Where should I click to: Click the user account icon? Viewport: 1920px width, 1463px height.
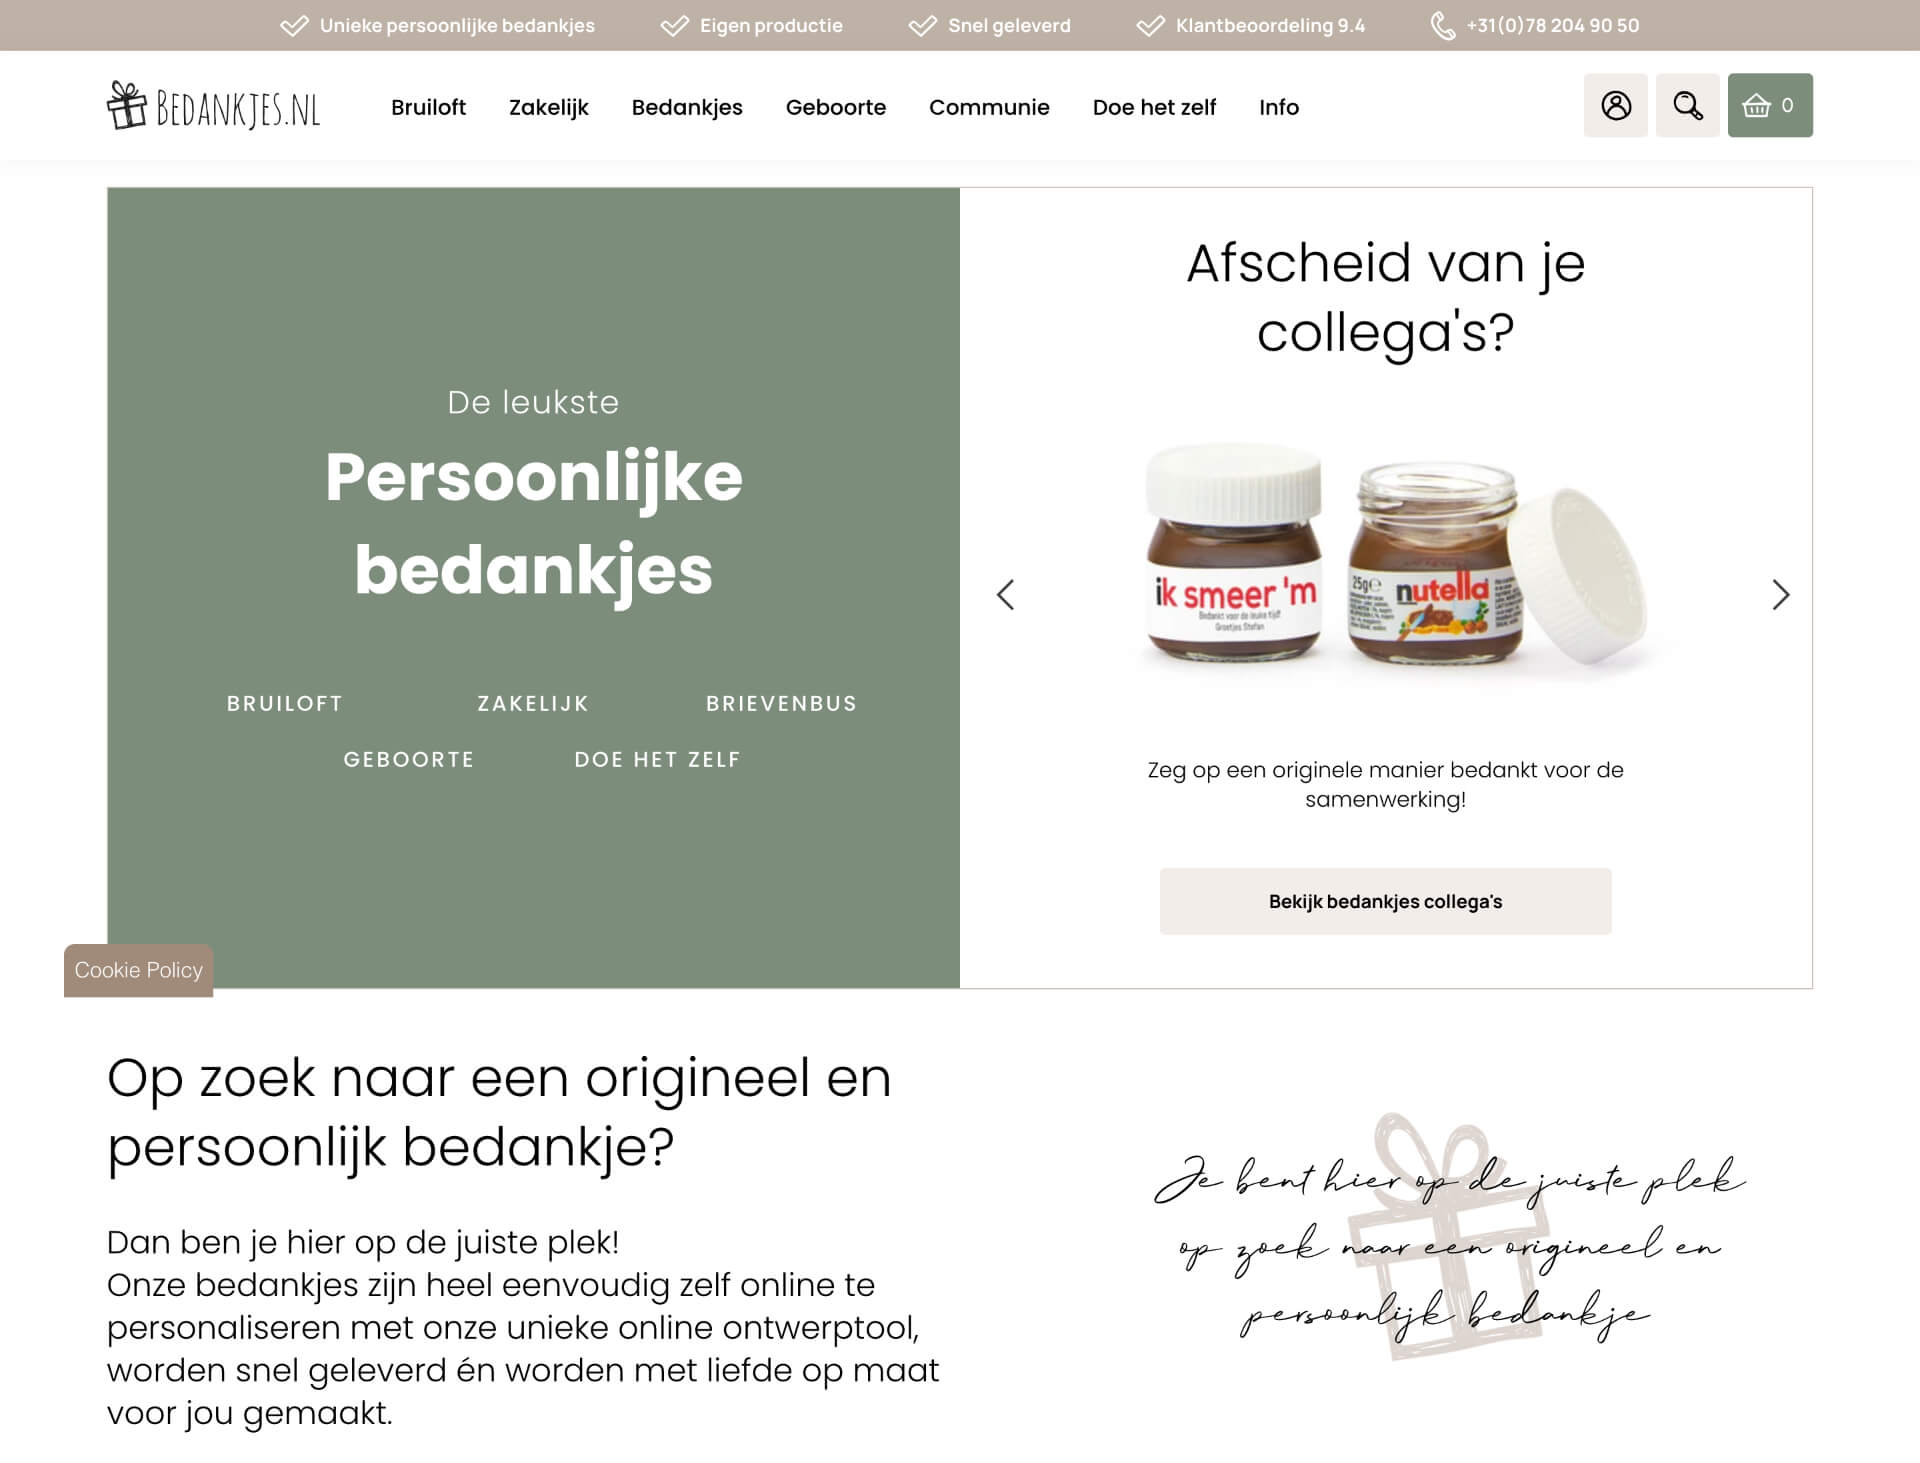click(1614, 104)
